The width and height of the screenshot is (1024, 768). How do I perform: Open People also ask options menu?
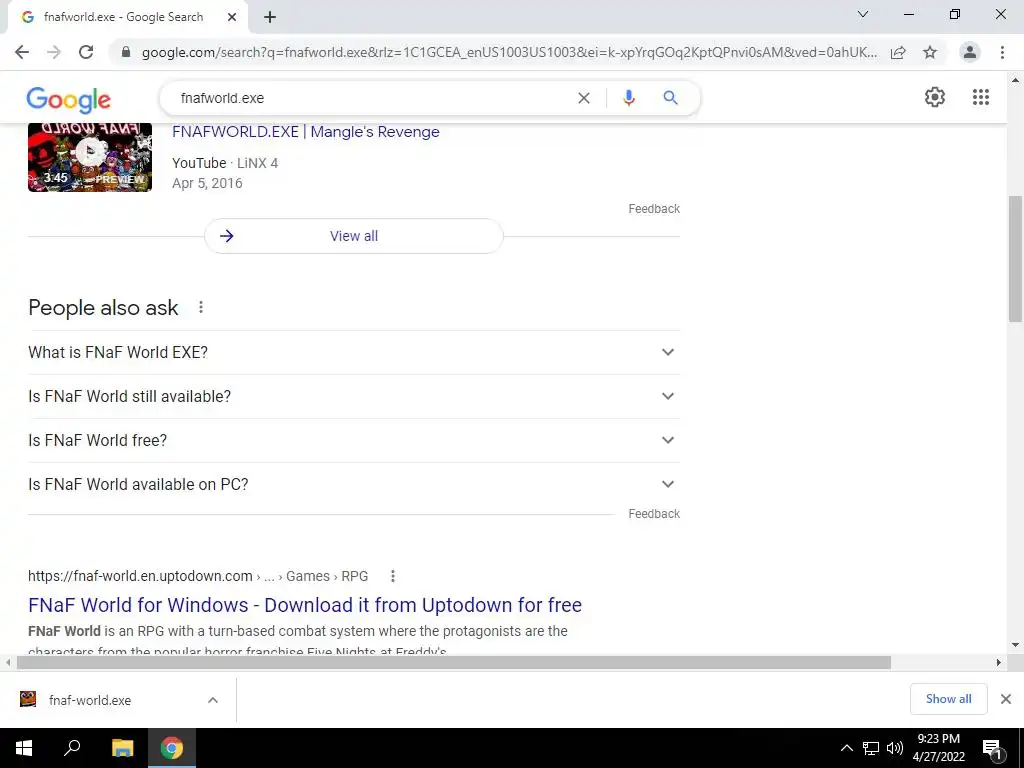pos(201,307)
